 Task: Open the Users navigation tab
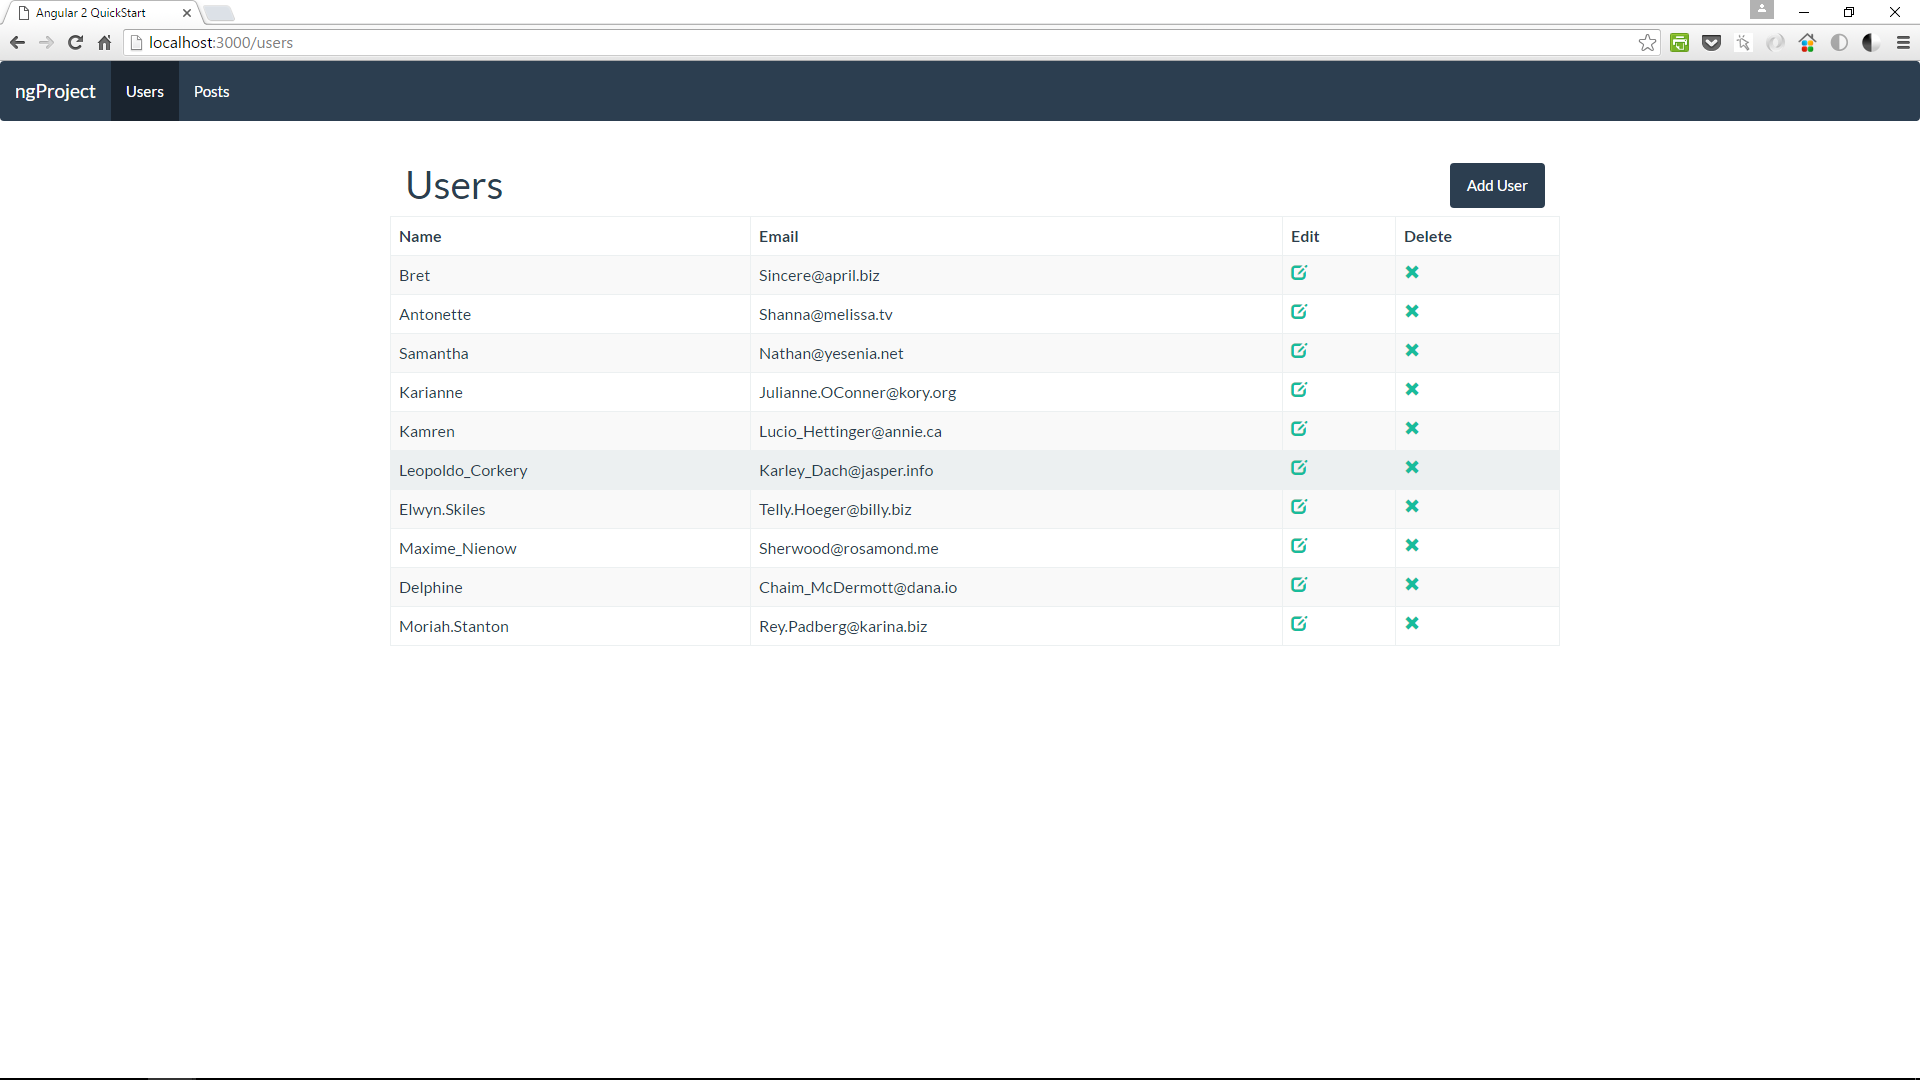[x=145, y=91]
